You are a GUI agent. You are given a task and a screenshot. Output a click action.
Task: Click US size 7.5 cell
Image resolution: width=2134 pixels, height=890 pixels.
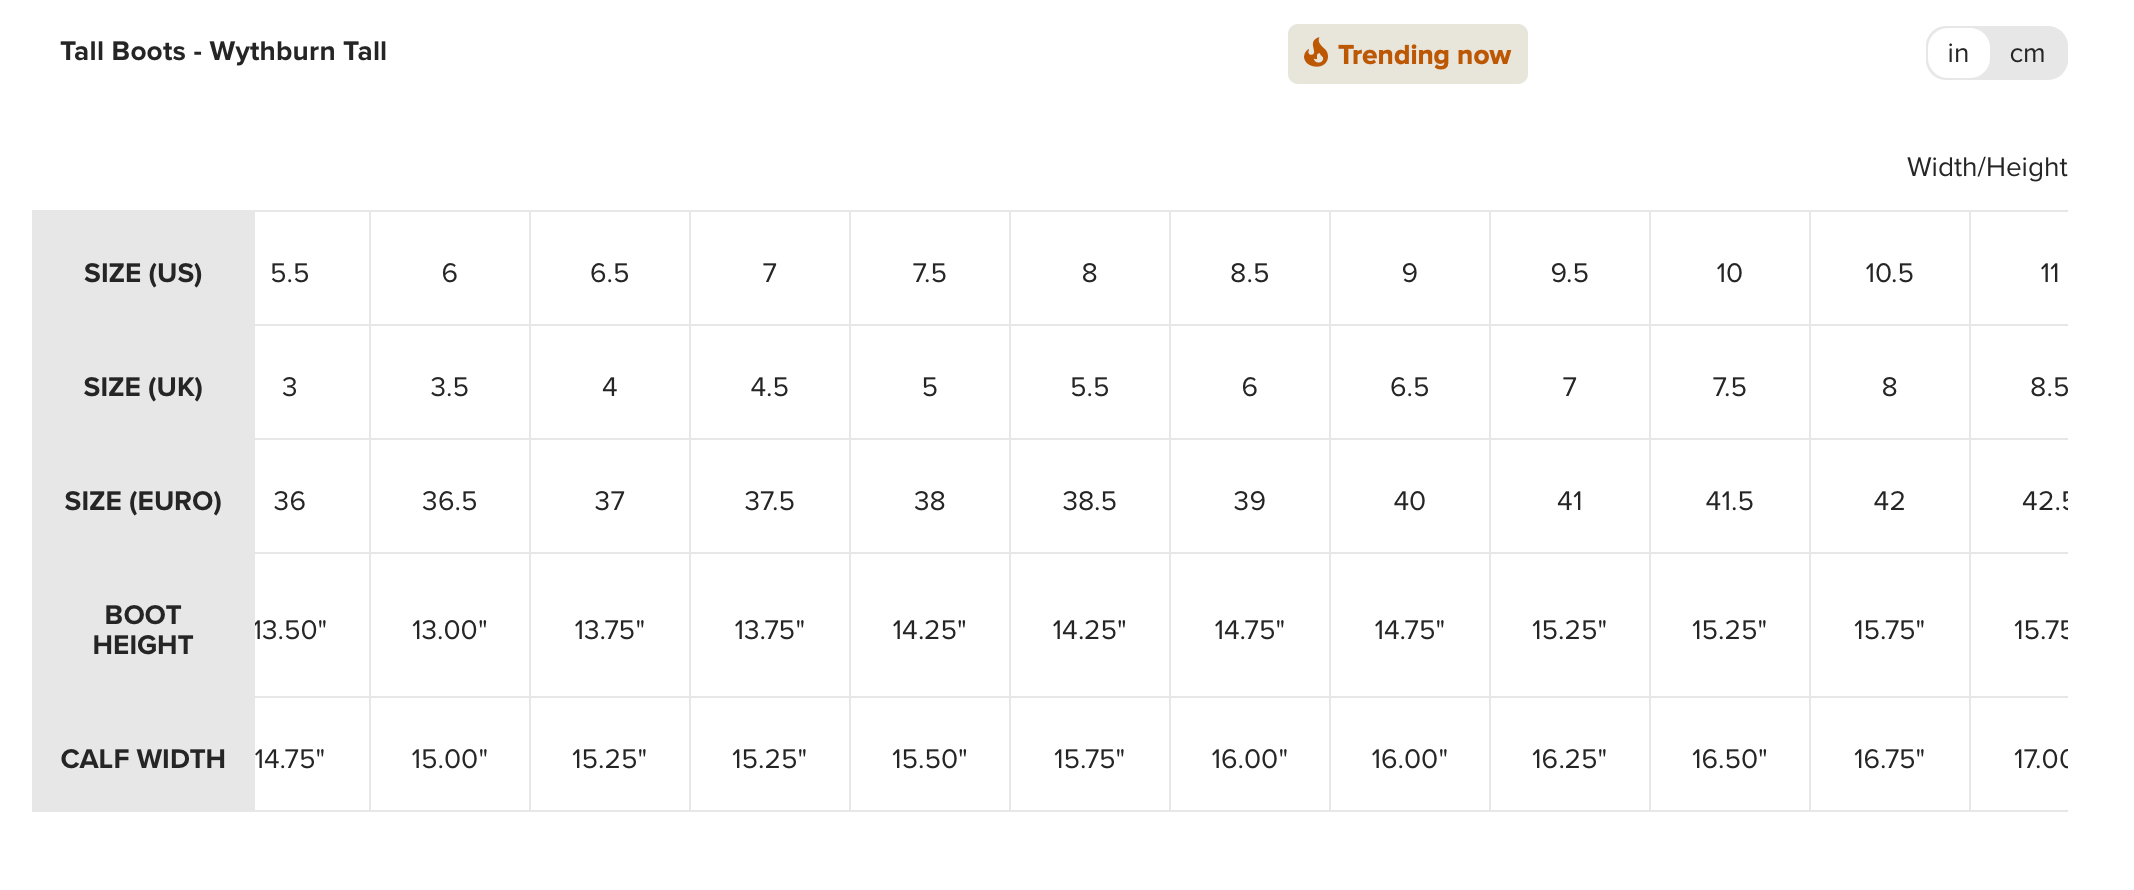pos(929,273)
